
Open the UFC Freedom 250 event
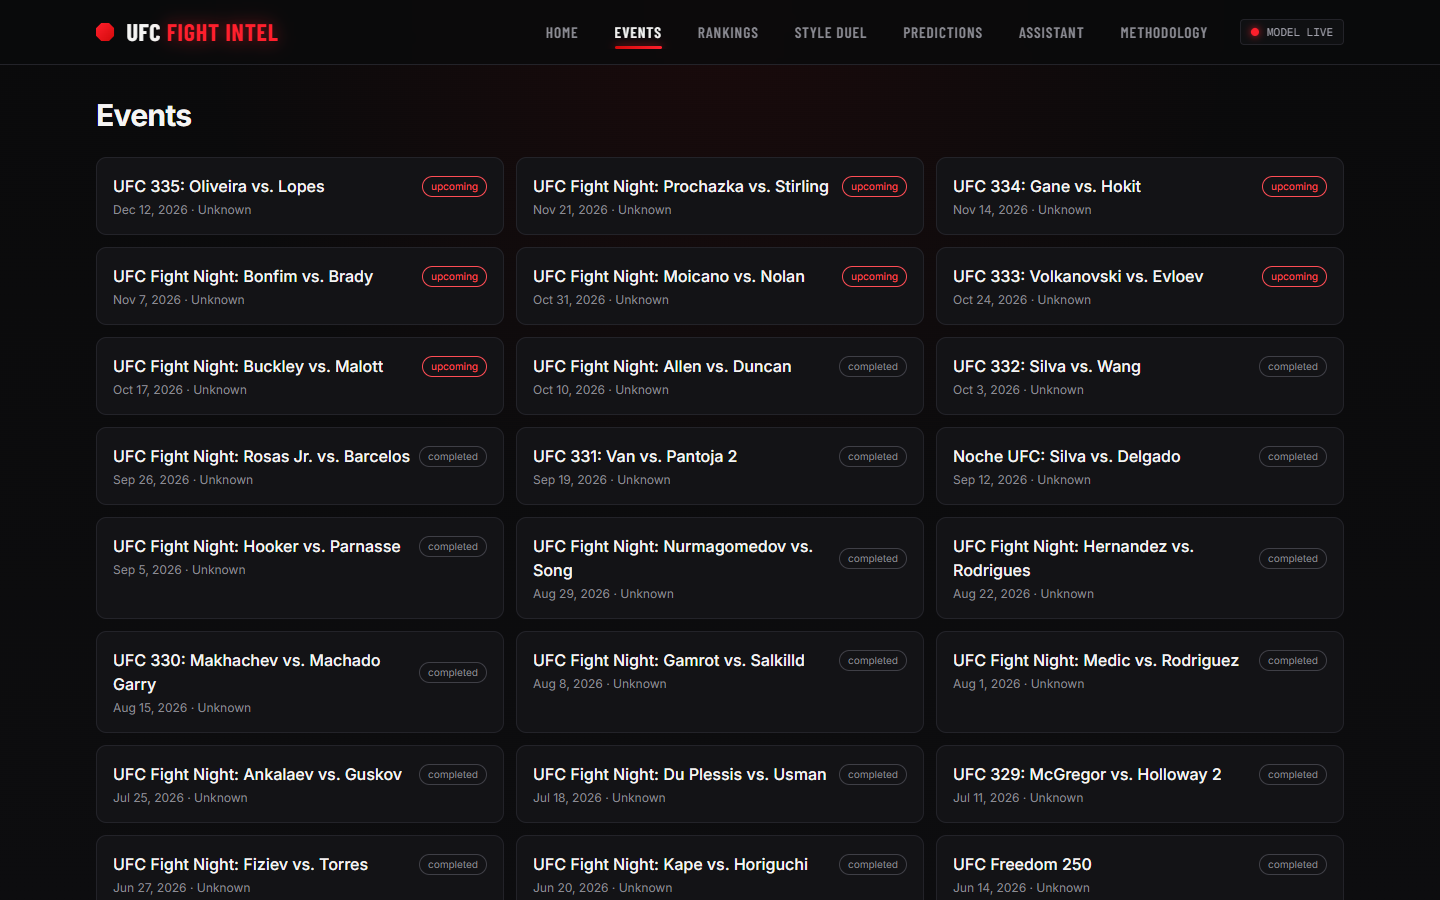click(x=1140, y=868)
